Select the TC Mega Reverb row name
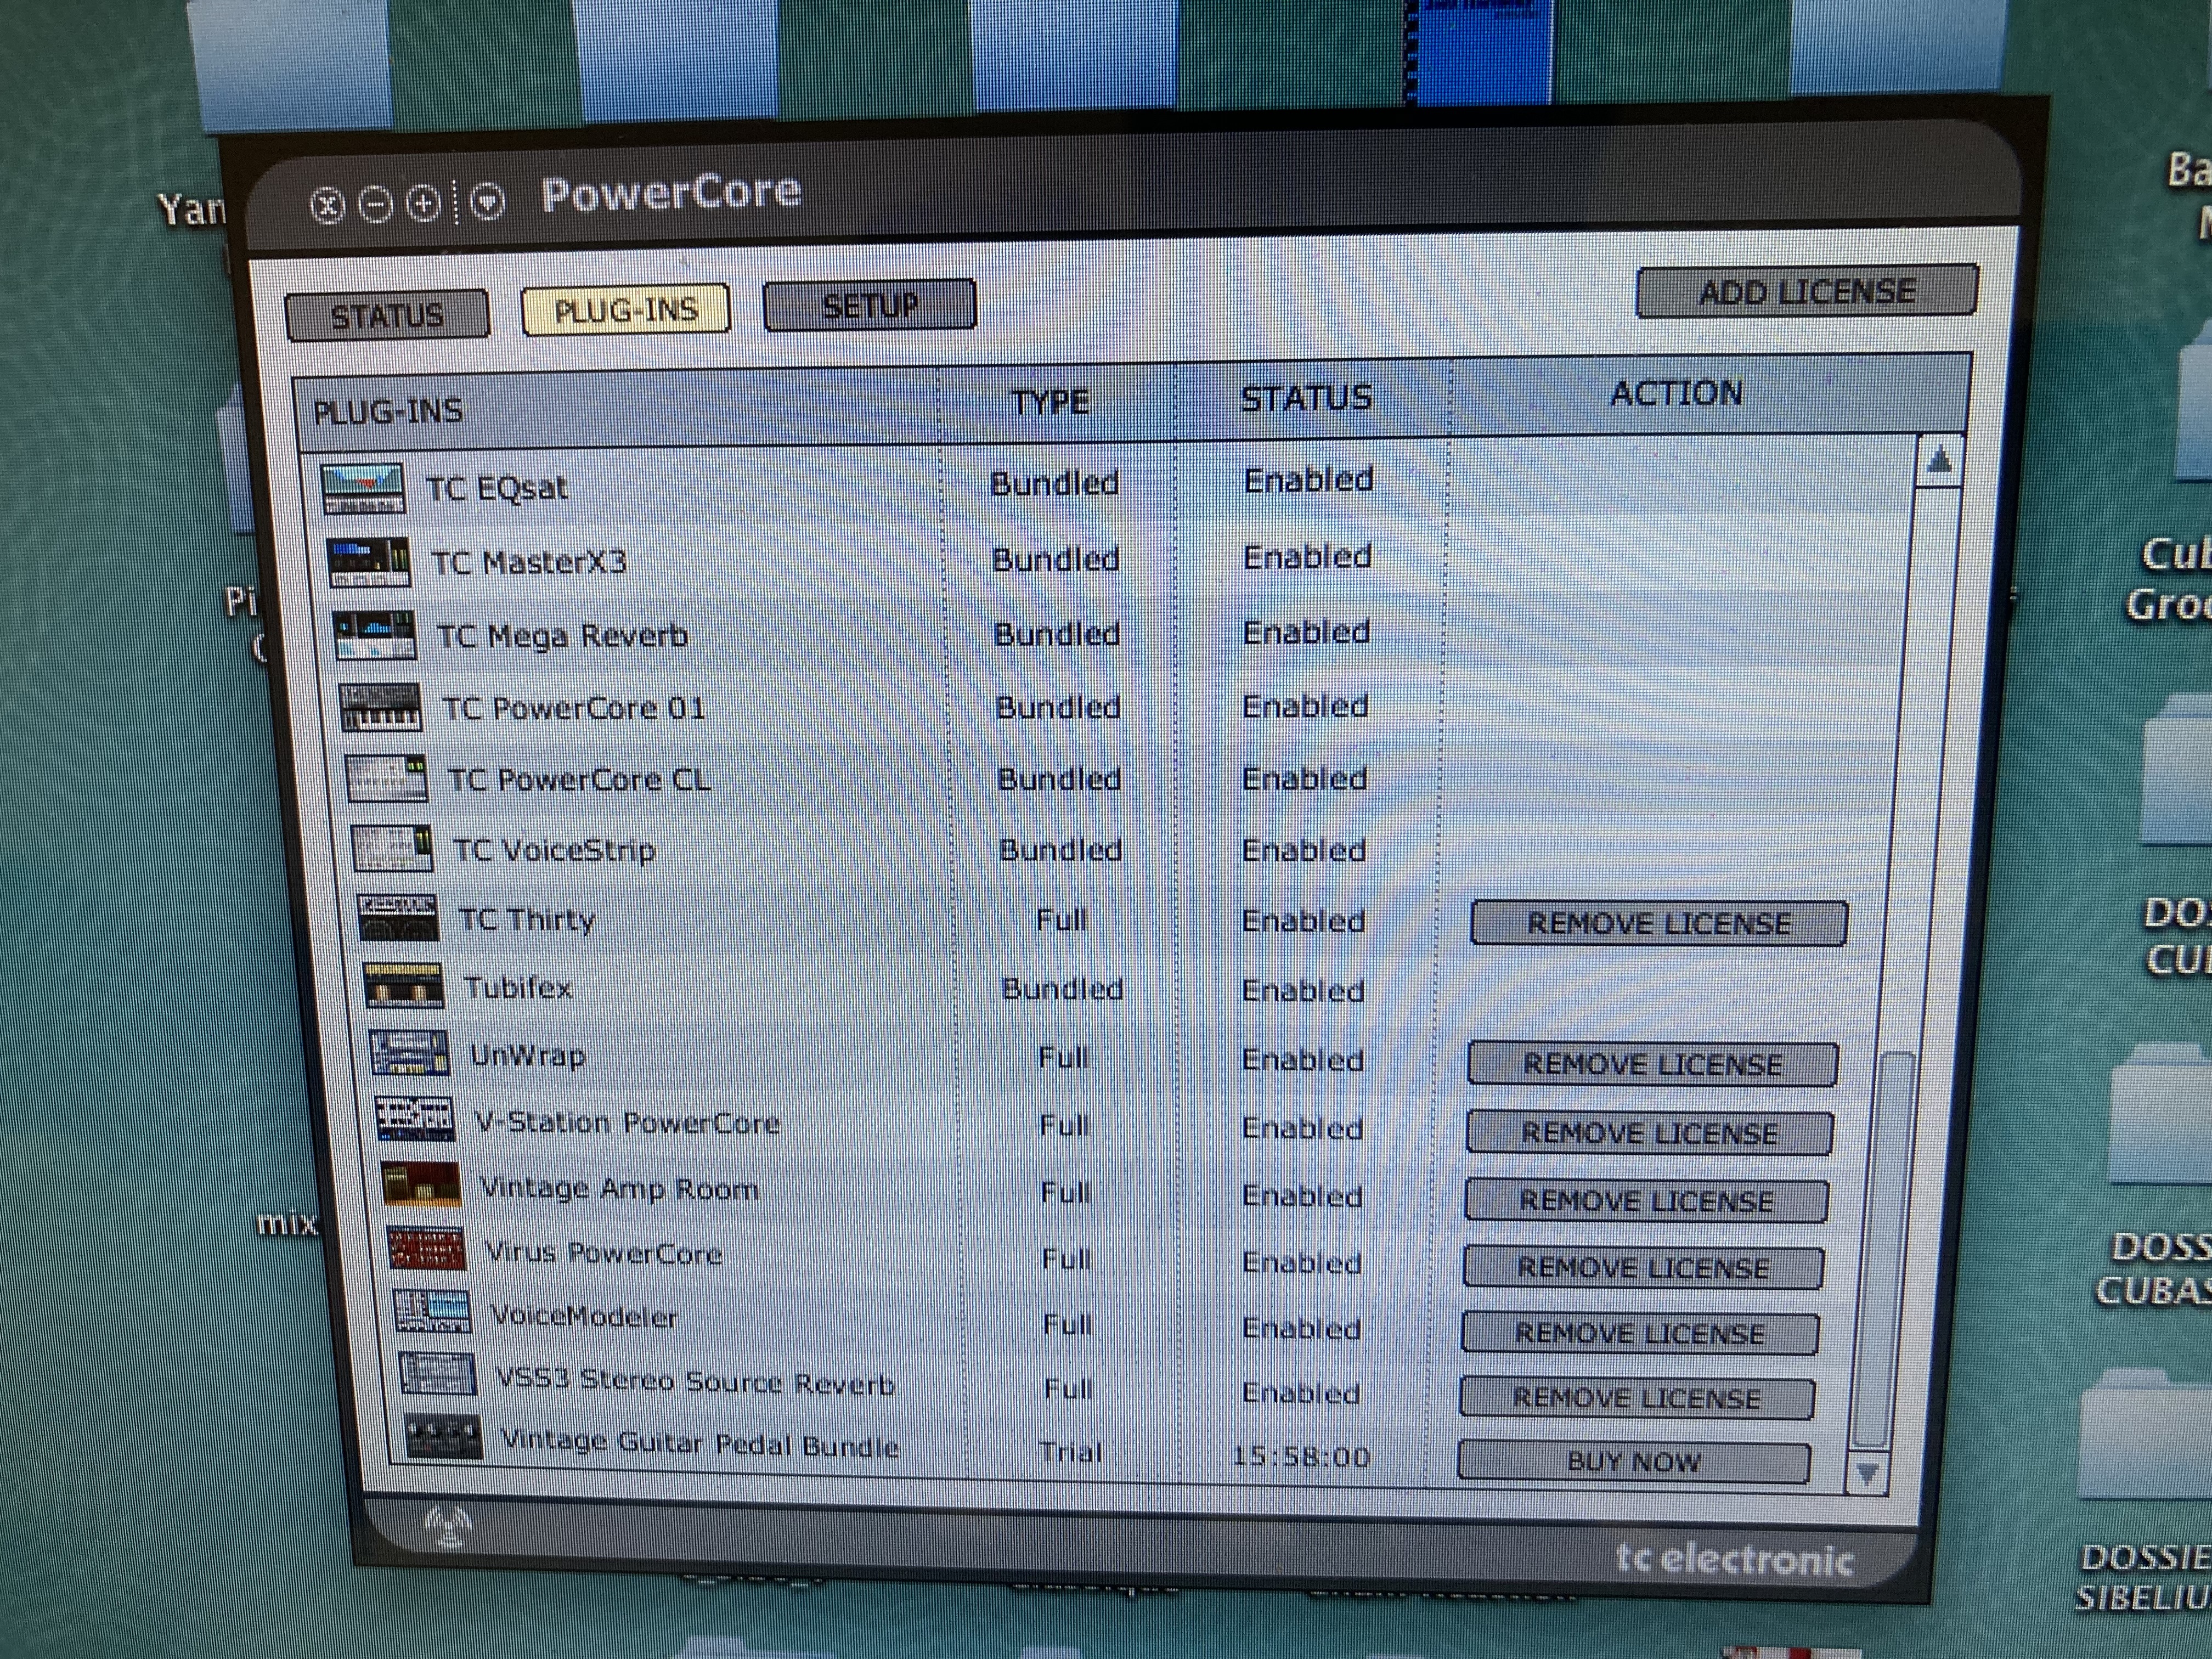The height and width of the screenshot is (1659, 2212). tap(563, 636)
